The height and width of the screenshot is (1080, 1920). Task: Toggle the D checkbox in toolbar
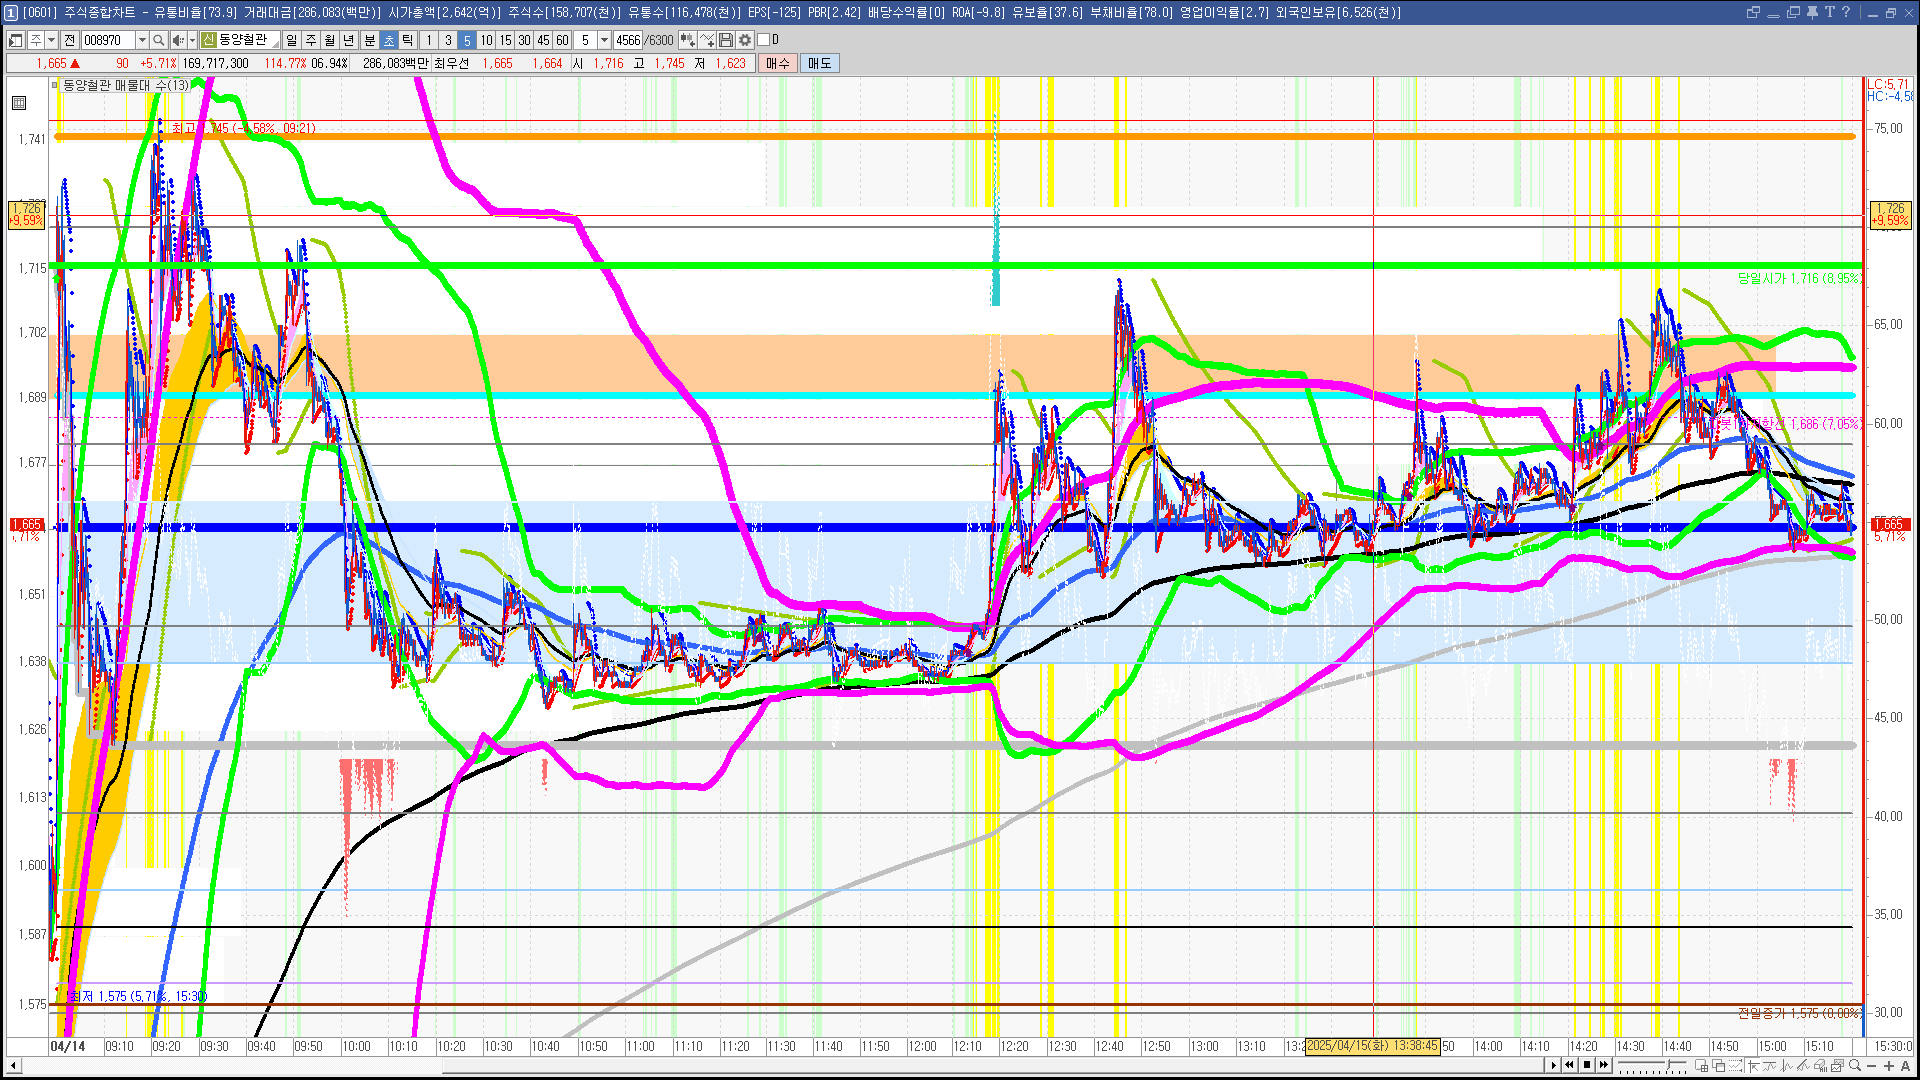(764, 40)
